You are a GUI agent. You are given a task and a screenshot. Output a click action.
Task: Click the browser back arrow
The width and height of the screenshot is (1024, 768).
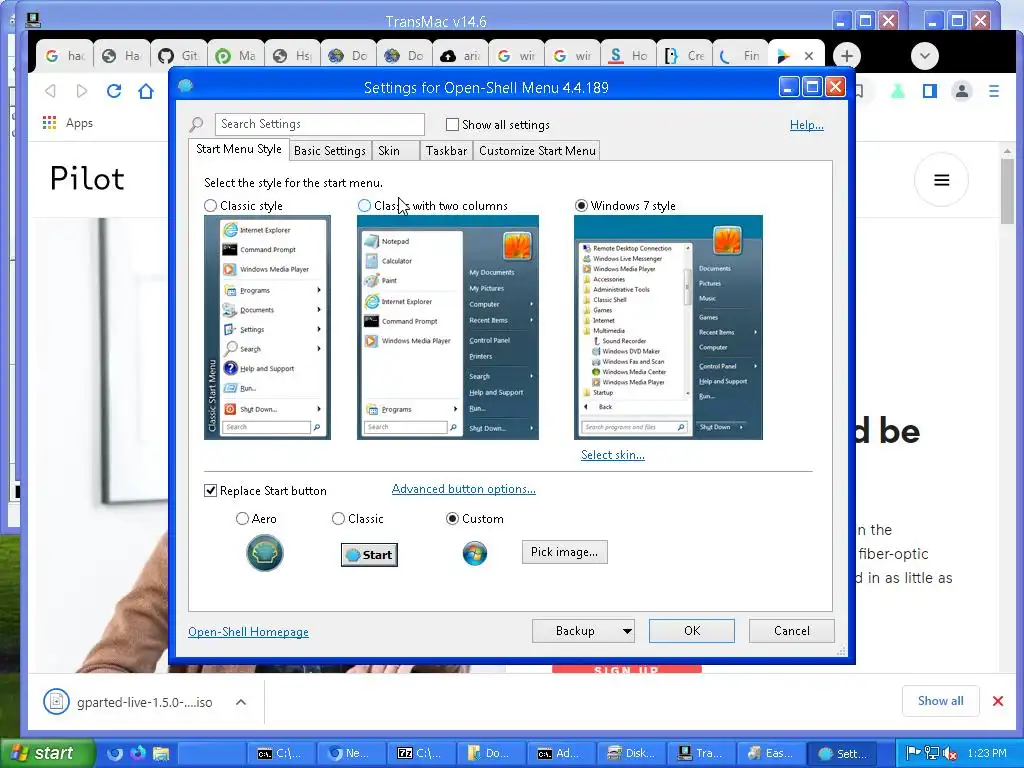50,91
